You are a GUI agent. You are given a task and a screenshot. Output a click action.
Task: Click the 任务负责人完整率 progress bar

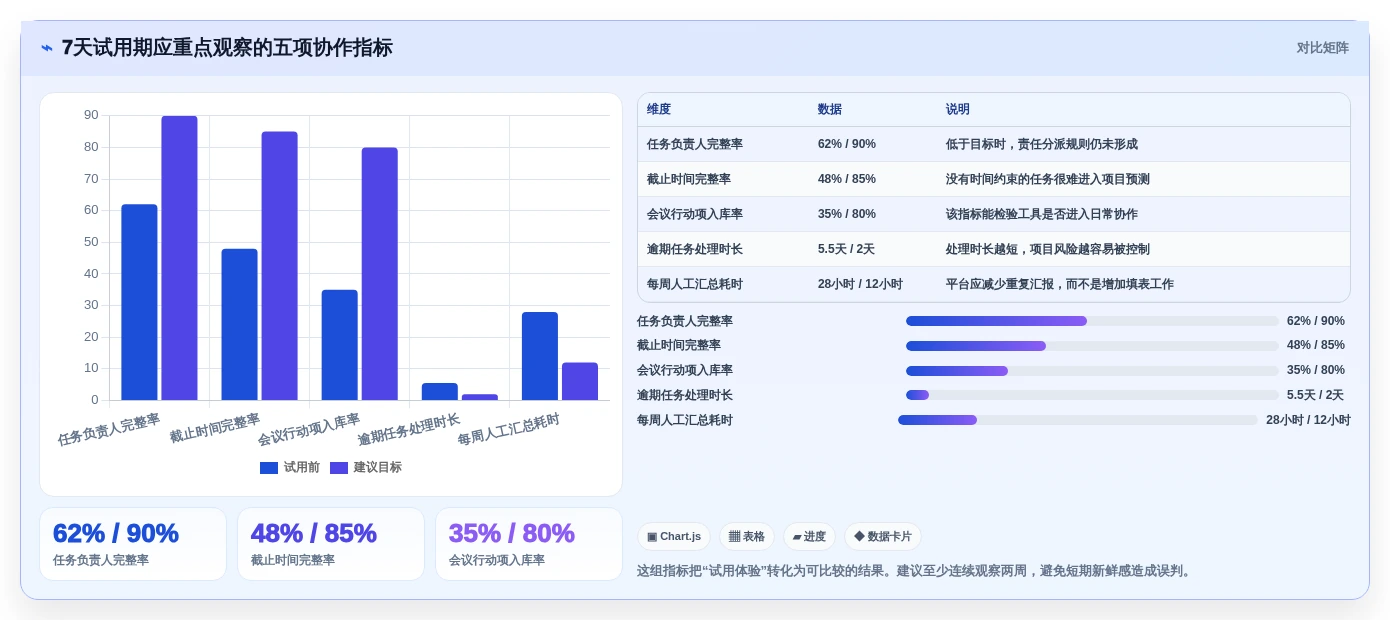coord(1092,321)
